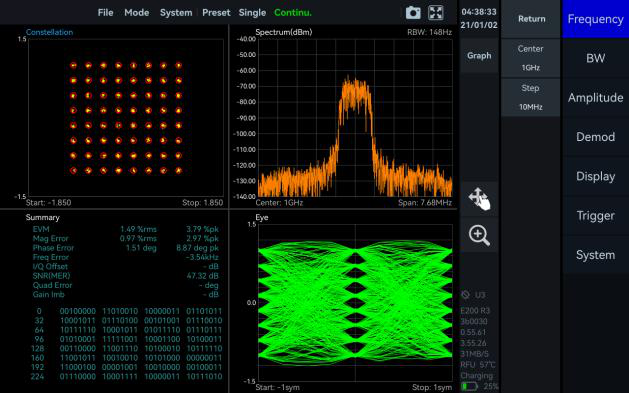Click the EVM 1.49 %rms value

point(138,229)
